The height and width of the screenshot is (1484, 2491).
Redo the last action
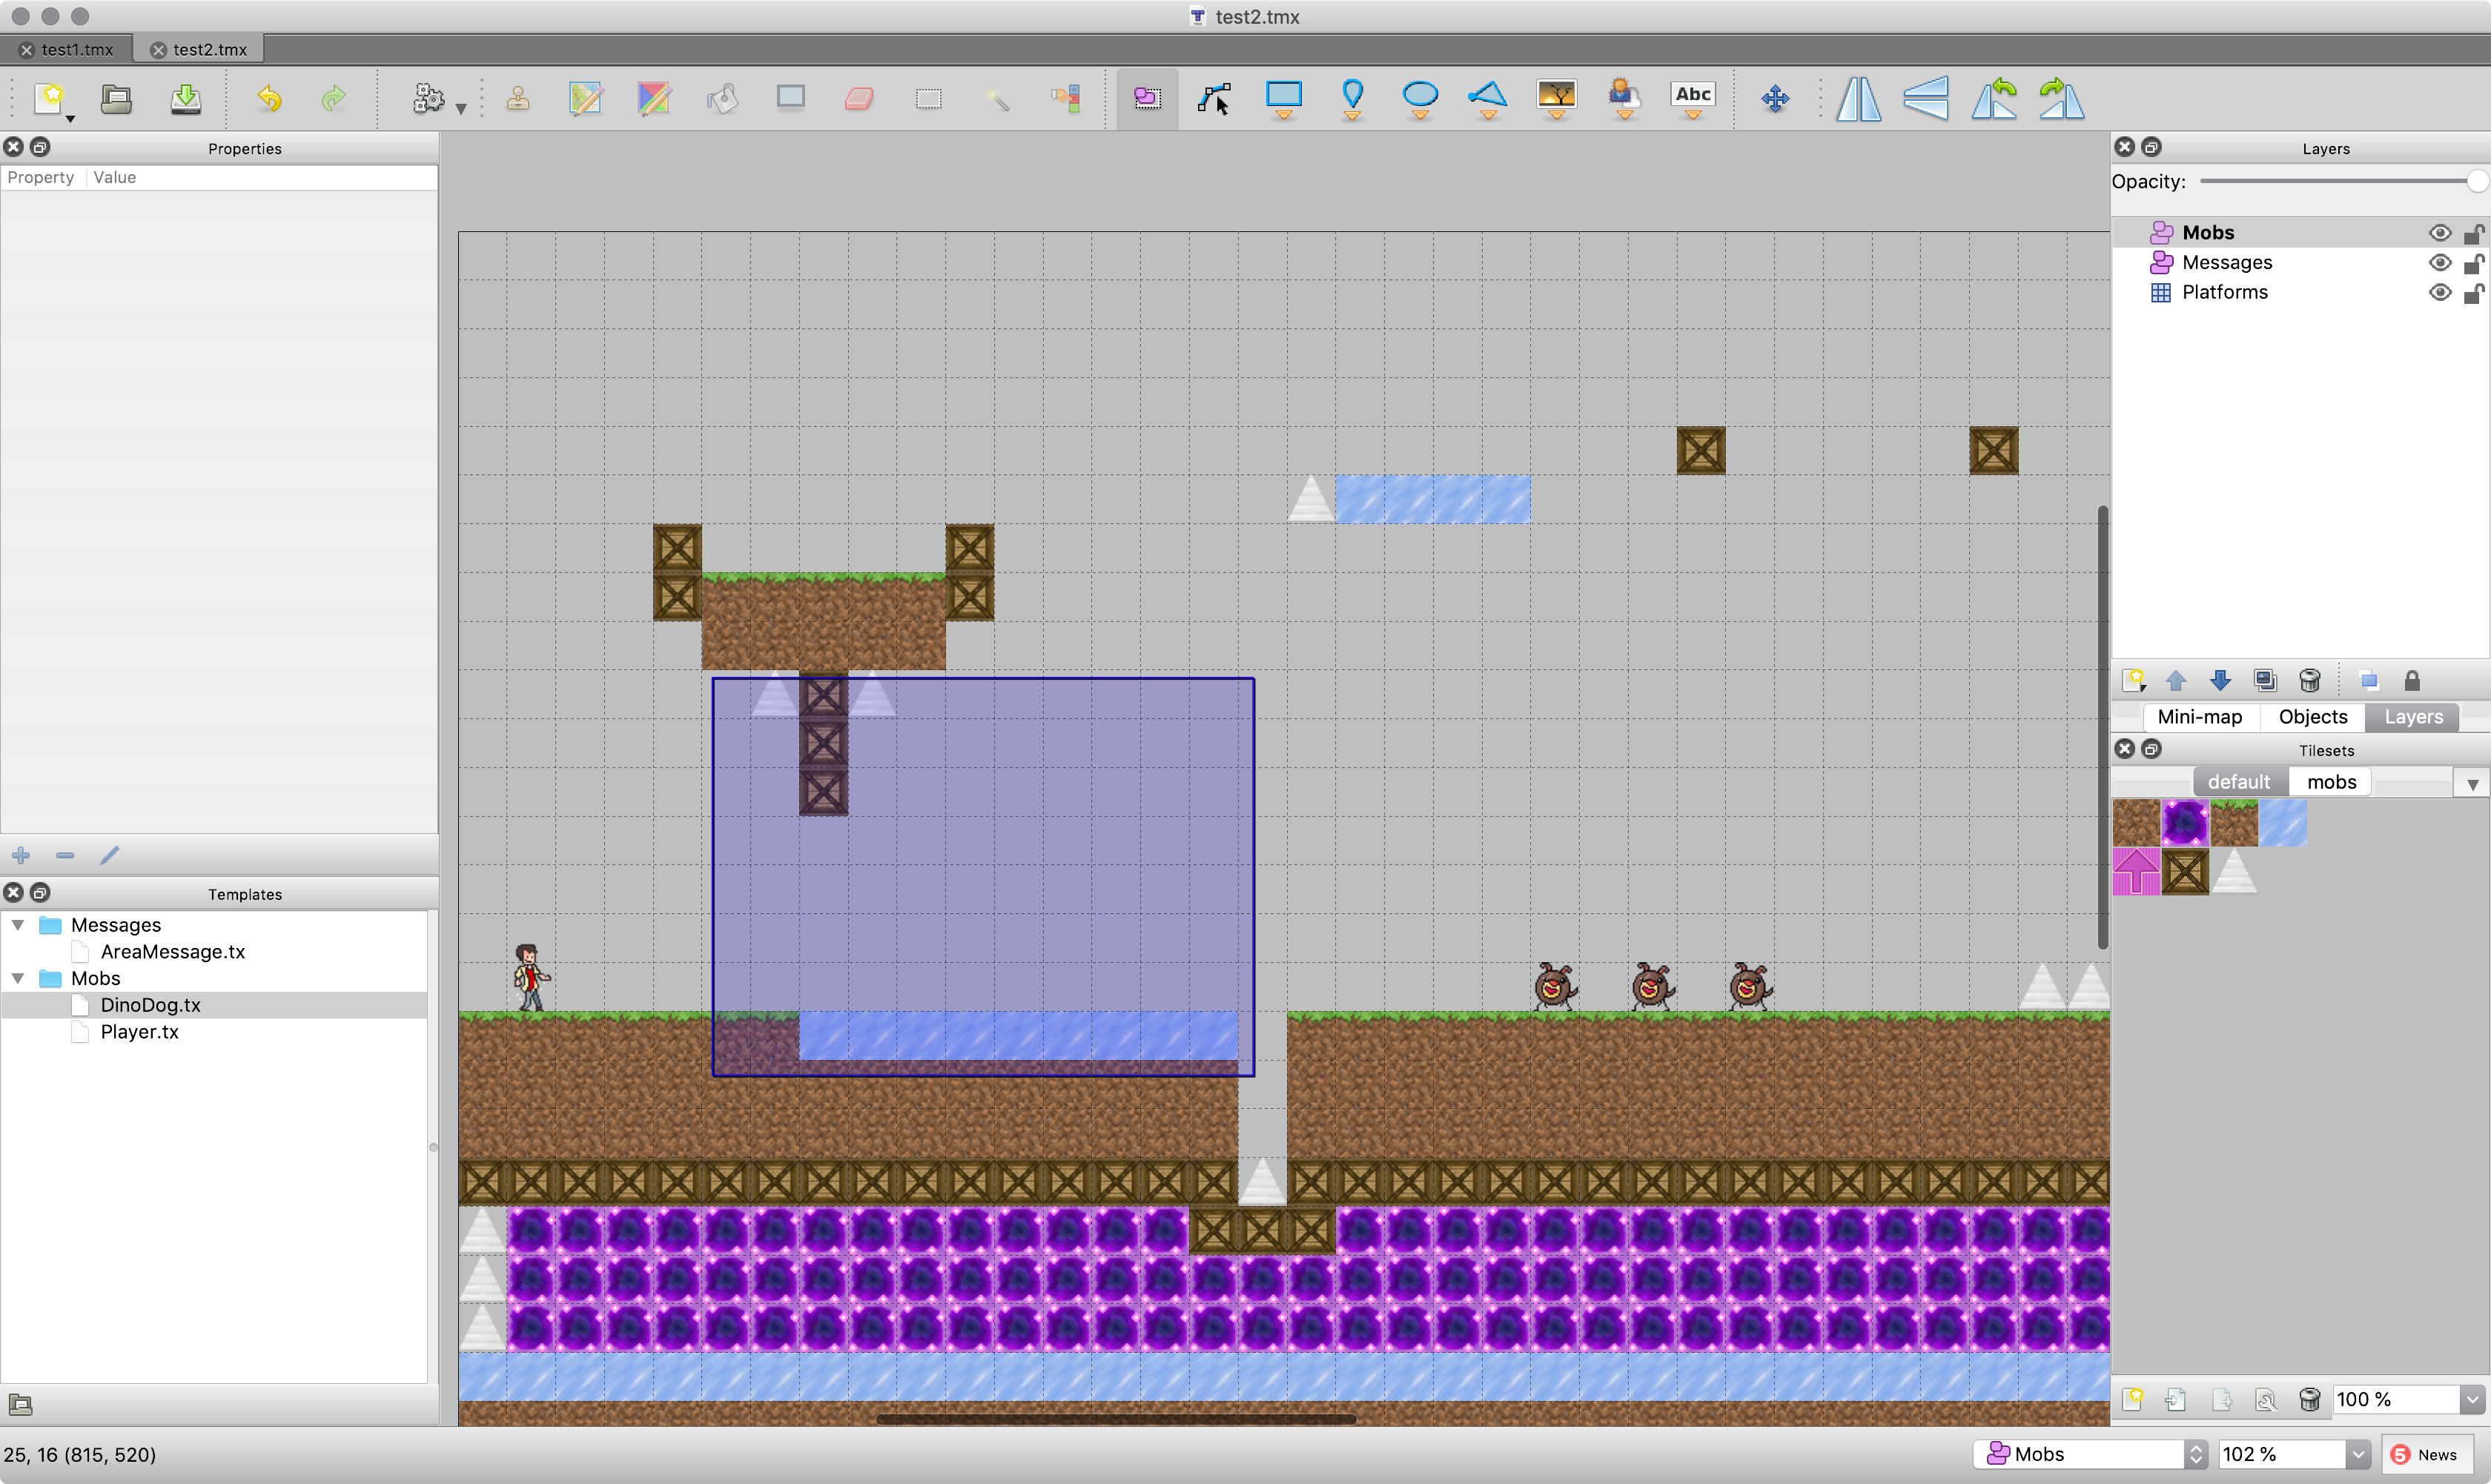334,98
